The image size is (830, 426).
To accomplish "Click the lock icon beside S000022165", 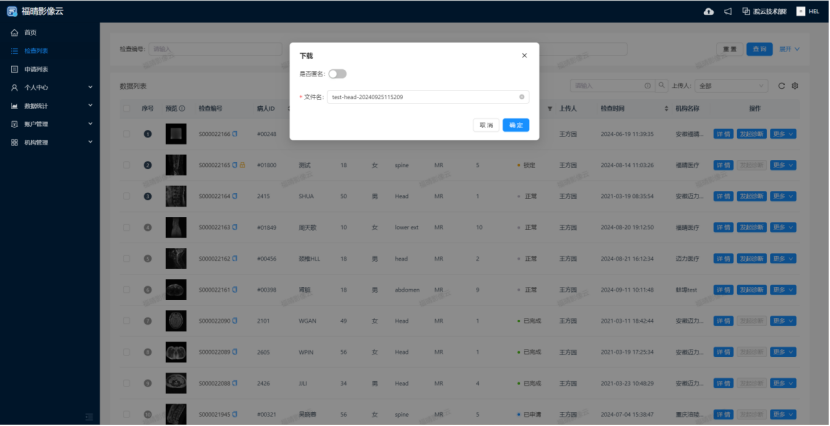I will point(242,164).
